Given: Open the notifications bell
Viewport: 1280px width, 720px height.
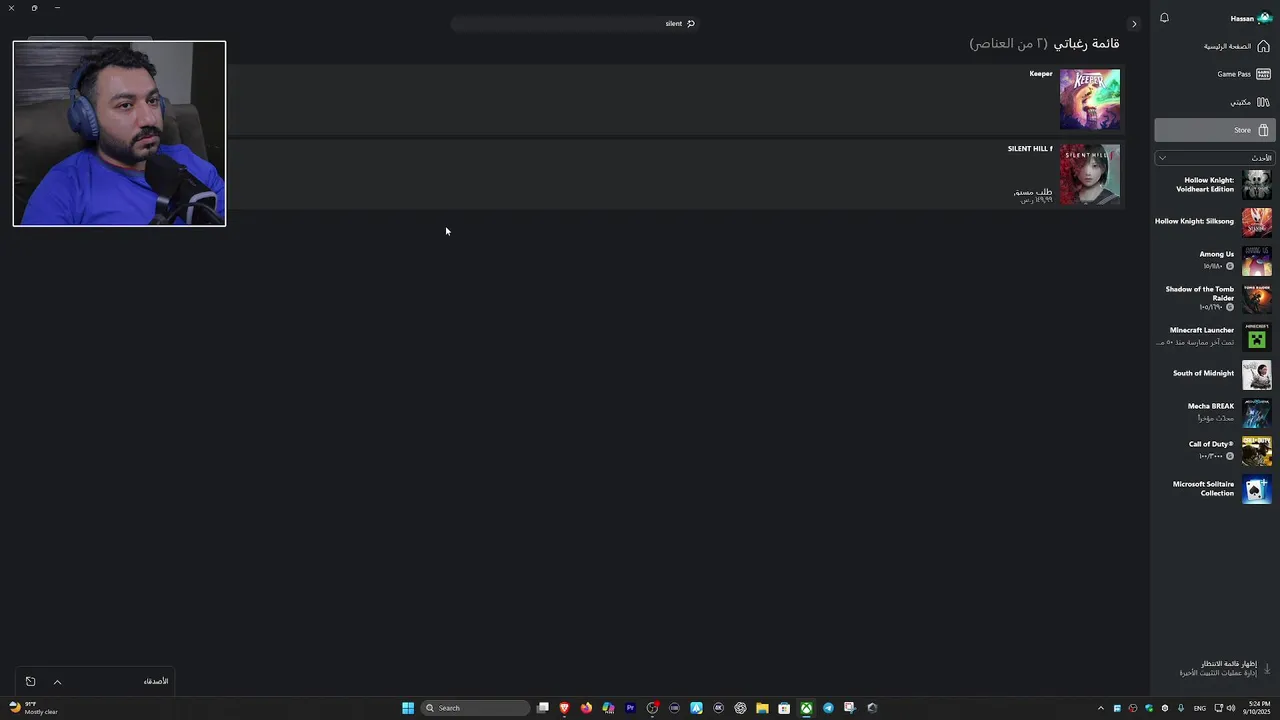Looking at the screenshot, I should pos(1164,18).
